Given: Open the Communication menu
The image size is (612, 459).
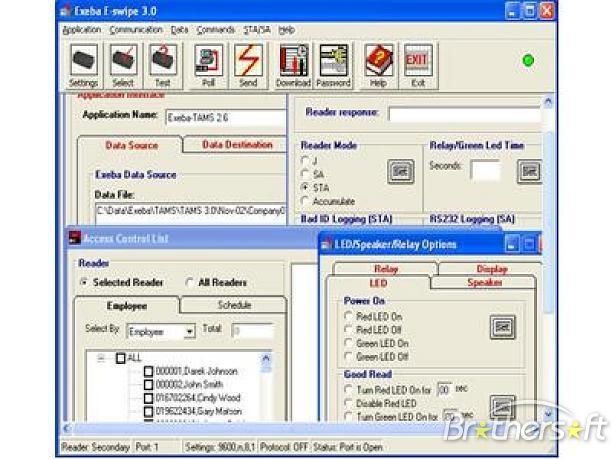Looking at the screenshot, I should click(136, 30).
